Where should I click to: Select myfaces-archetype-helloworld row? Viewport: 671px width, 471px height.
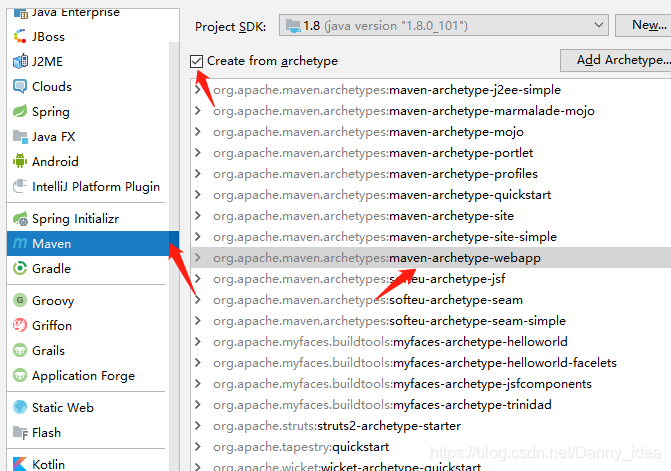[x=431, y=341]
